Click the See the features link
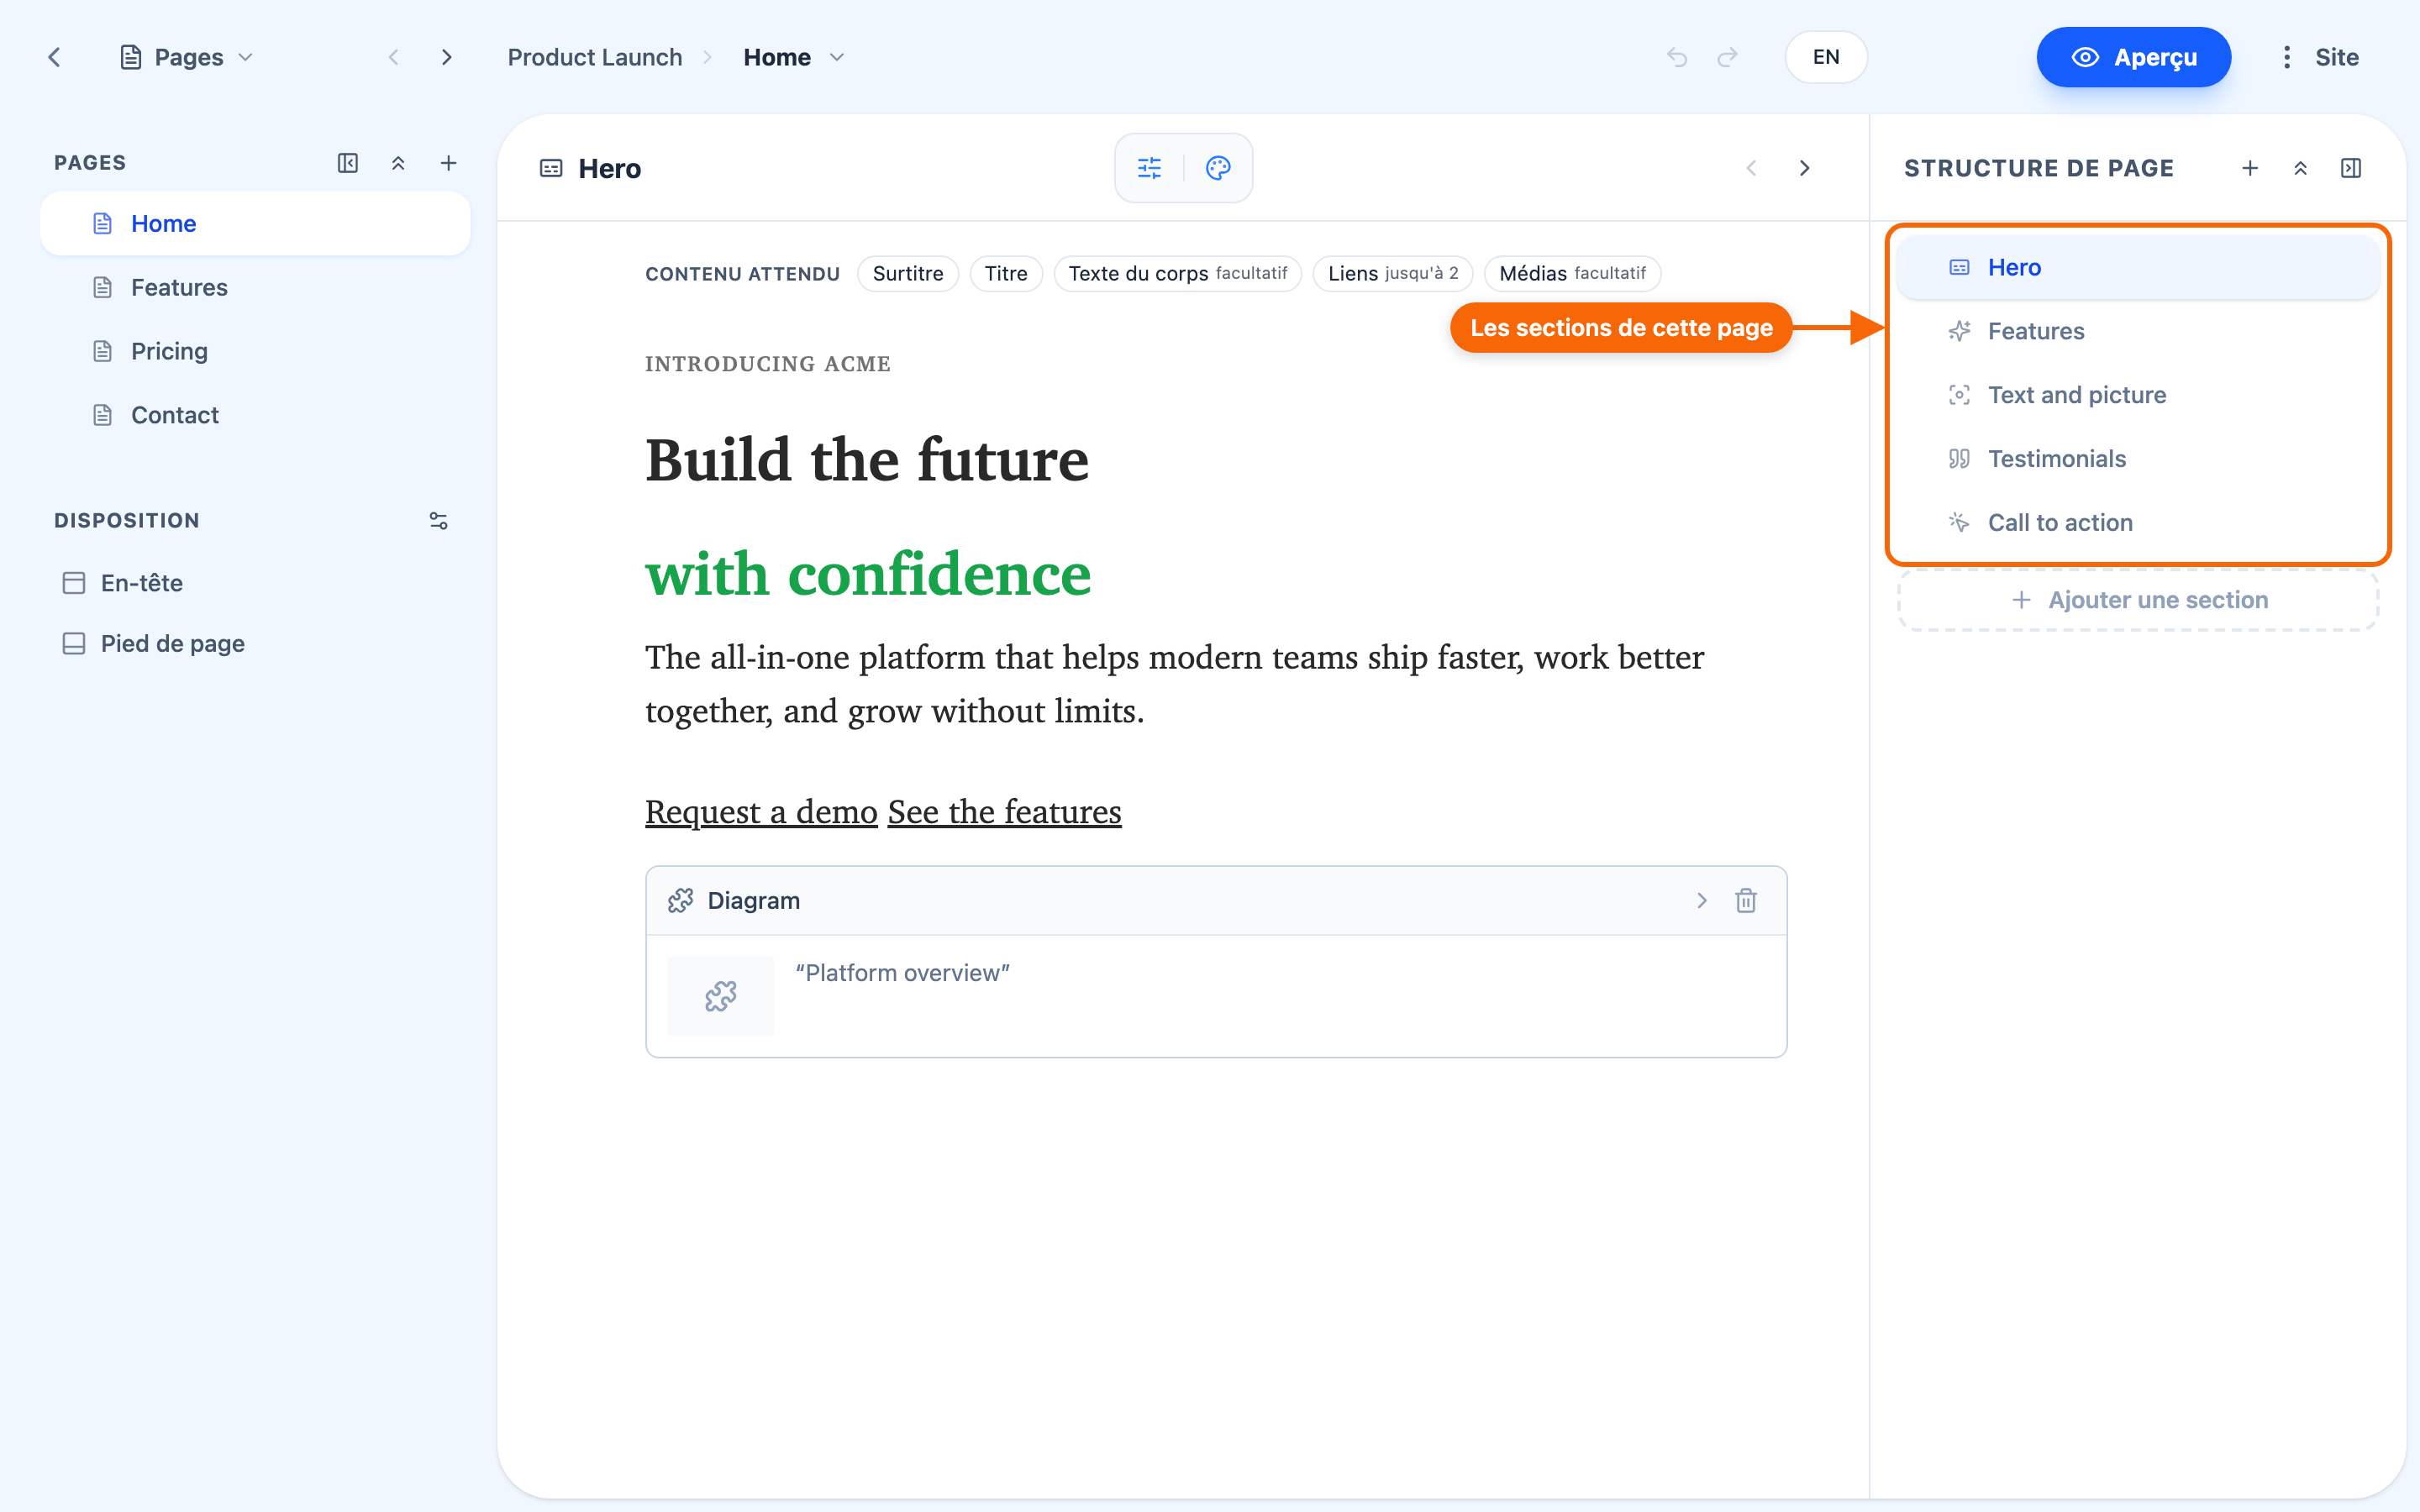 (1004, 811)
